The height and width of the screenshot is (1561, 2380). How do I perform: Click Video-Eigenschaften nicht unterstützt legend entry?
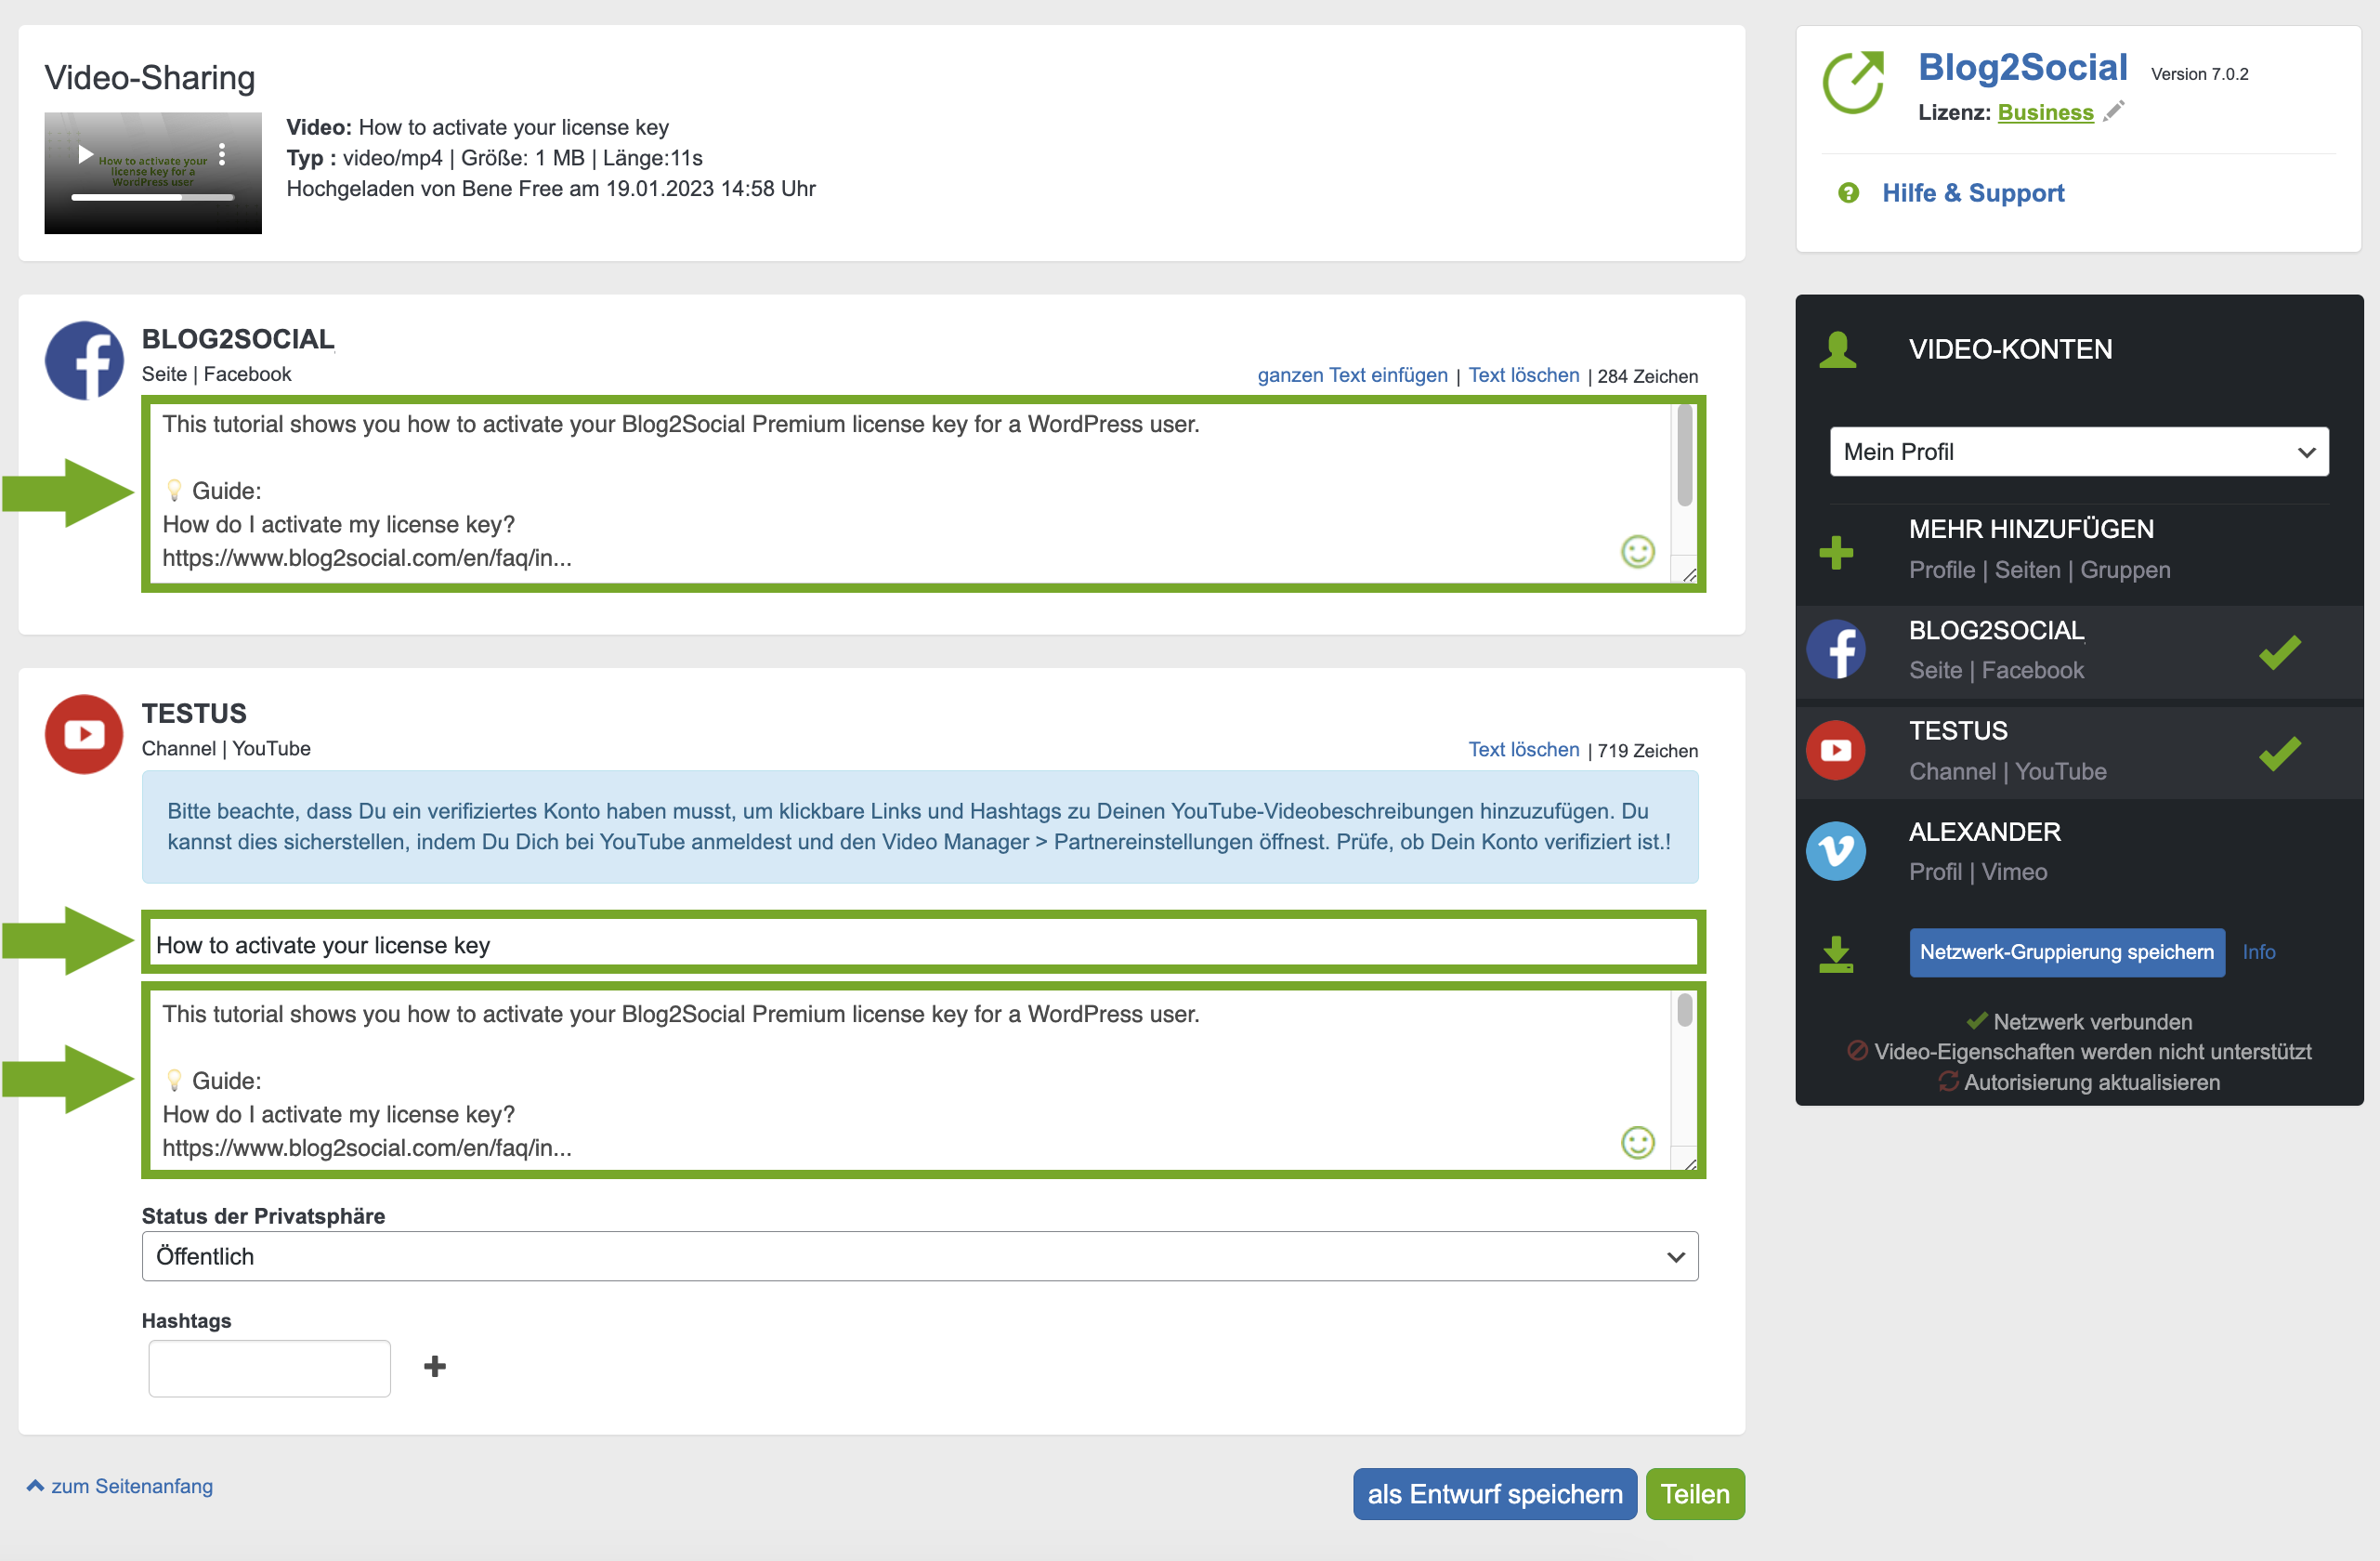[2079, 1052]
